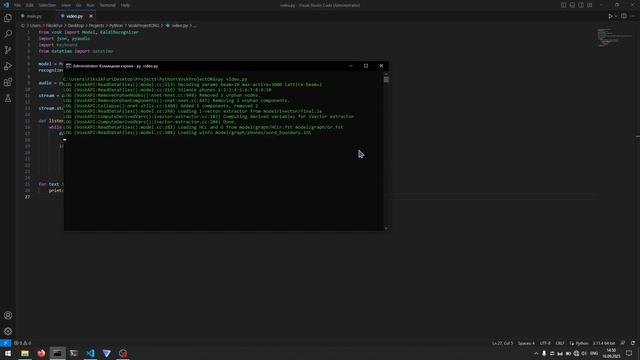Open errors and warnings count in status bar

click(23, 343)
